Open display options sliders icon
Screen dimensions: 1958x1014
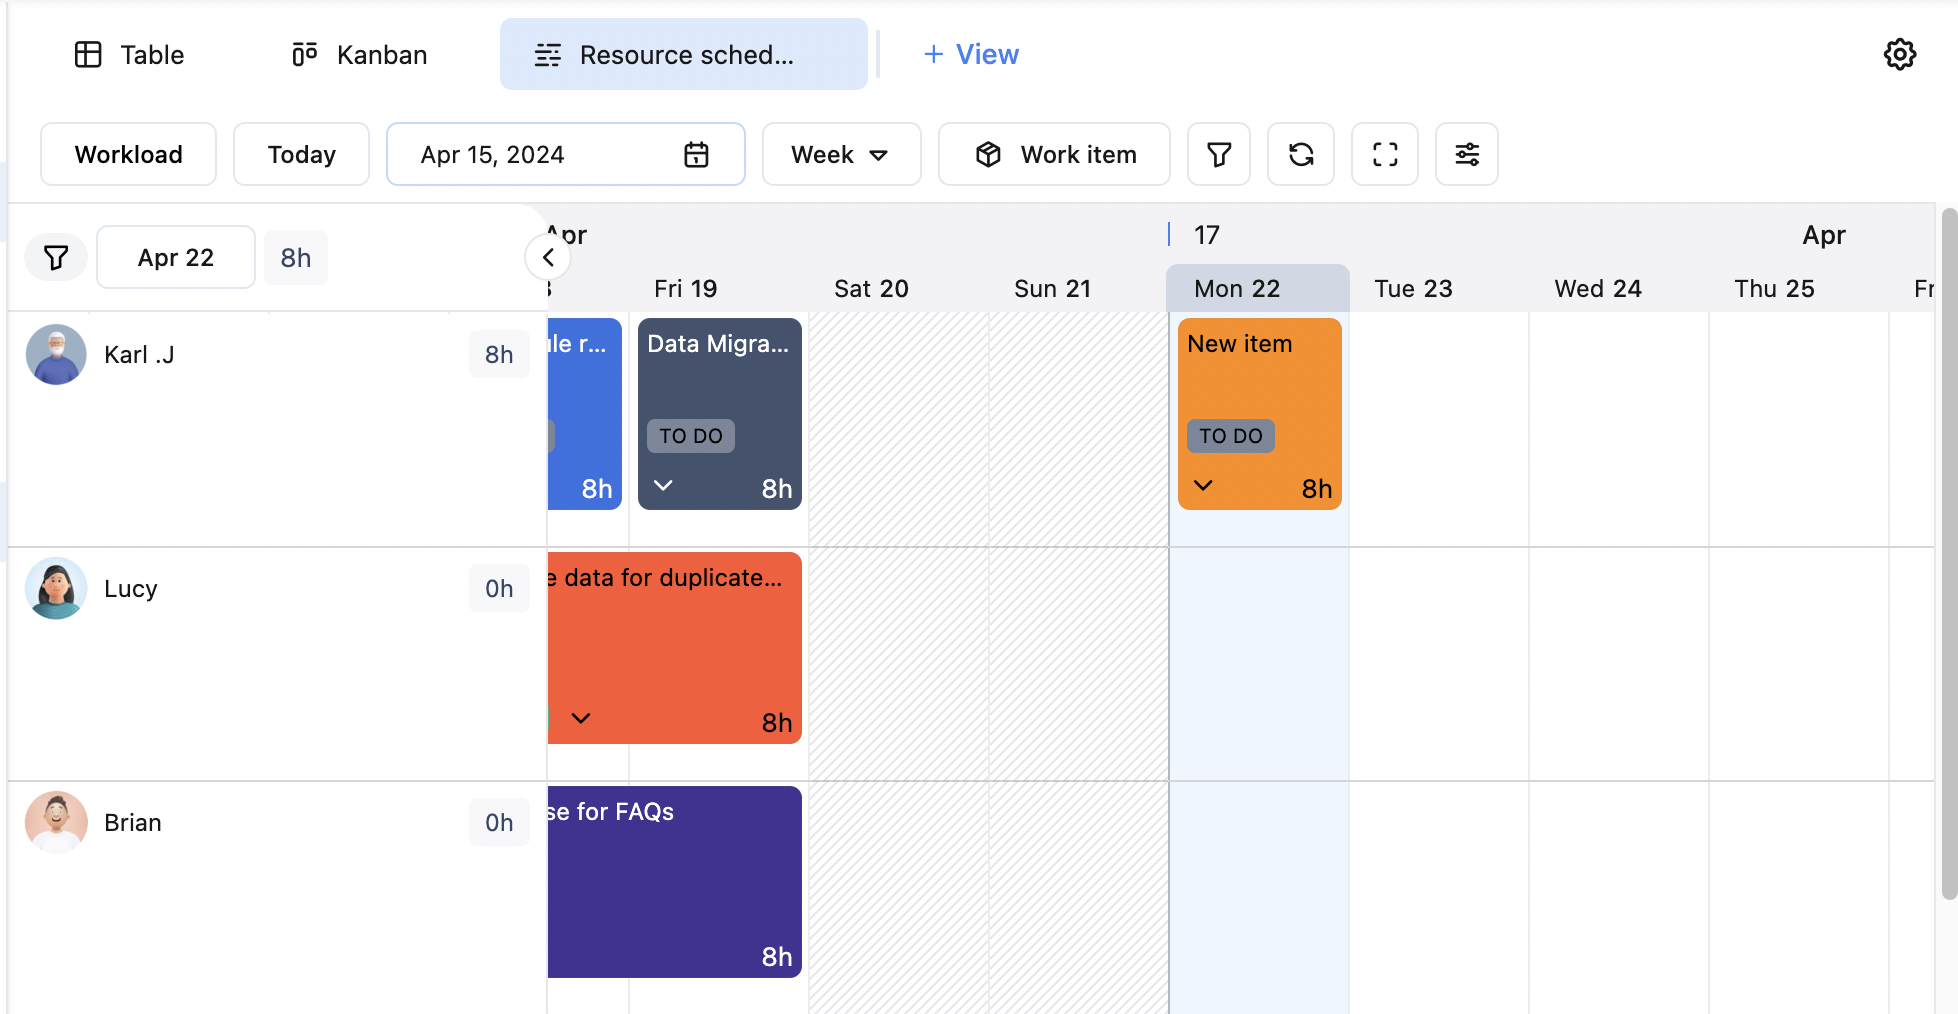(x=1466, y=154)
